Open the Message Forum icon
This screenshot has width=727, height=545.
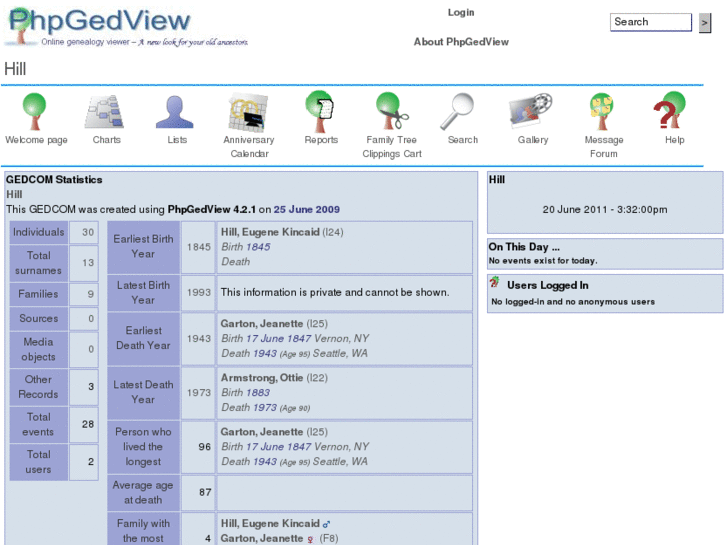(x=602, y=111)
